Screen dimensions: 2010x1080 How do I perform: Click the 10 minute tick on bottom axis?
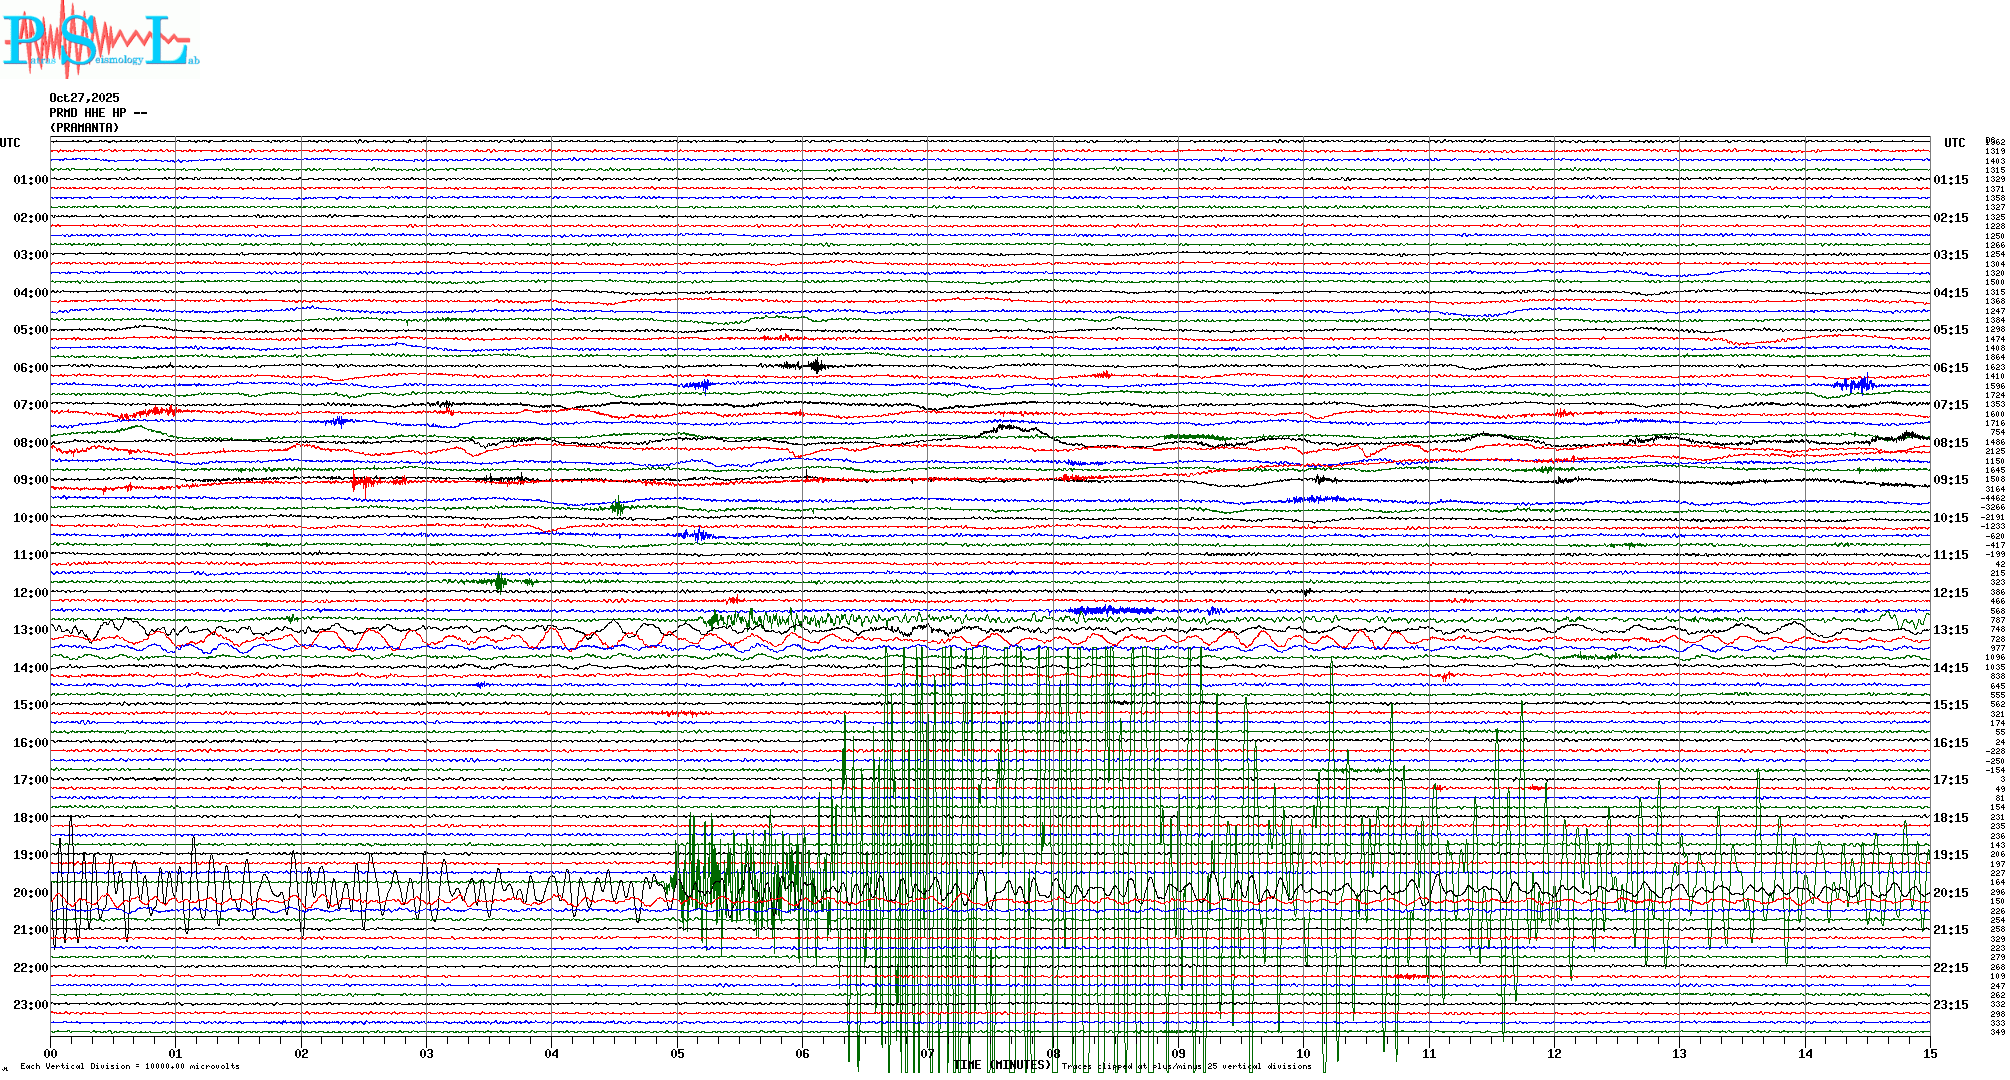pyautogui.click(x=1303, y=1053)
